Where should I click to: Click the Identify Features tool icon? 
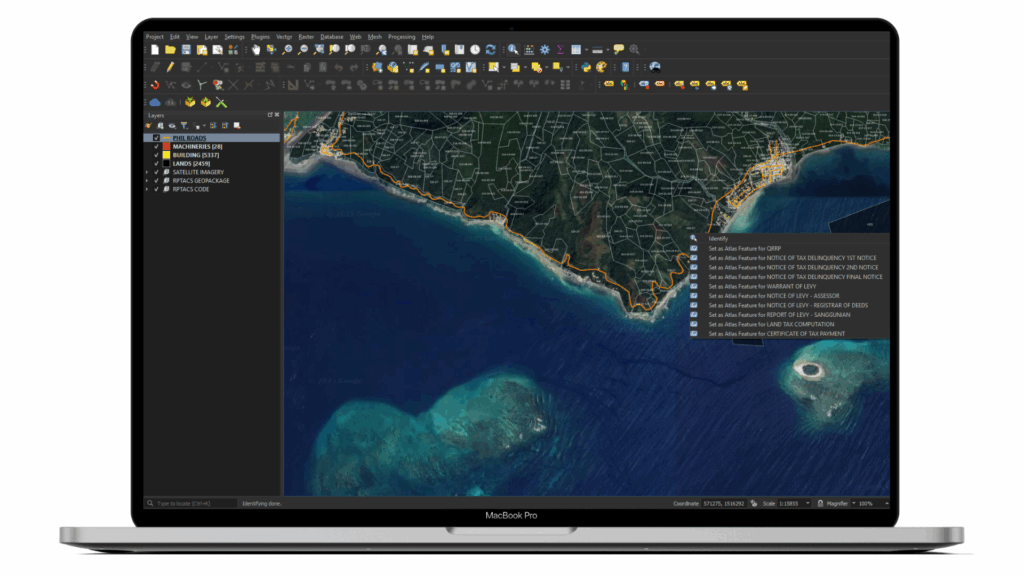pyautogui.click(x=513, y=49)
